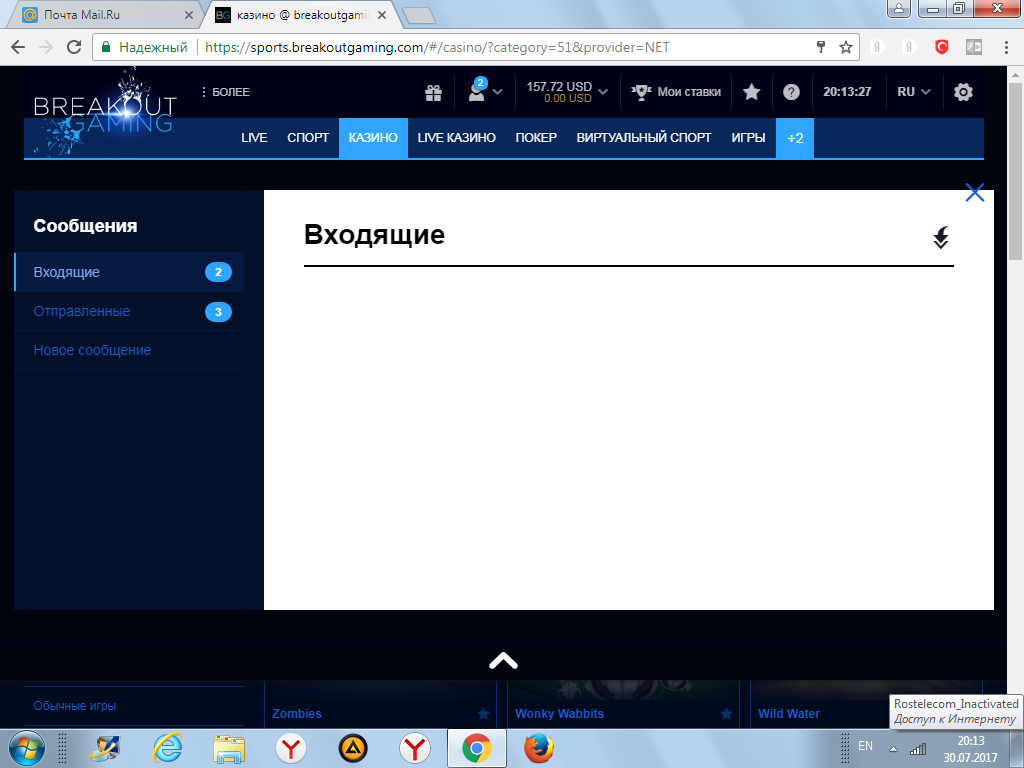Click the network signal tray icon

[918, 748]
